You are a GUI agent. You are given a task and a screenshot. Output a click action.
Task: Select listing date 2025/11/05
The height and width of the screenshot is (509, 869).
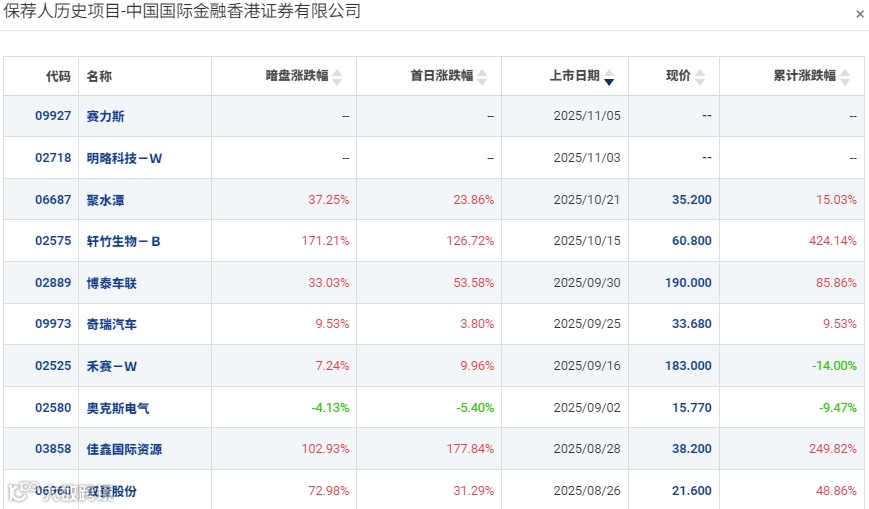click(587, 116)
